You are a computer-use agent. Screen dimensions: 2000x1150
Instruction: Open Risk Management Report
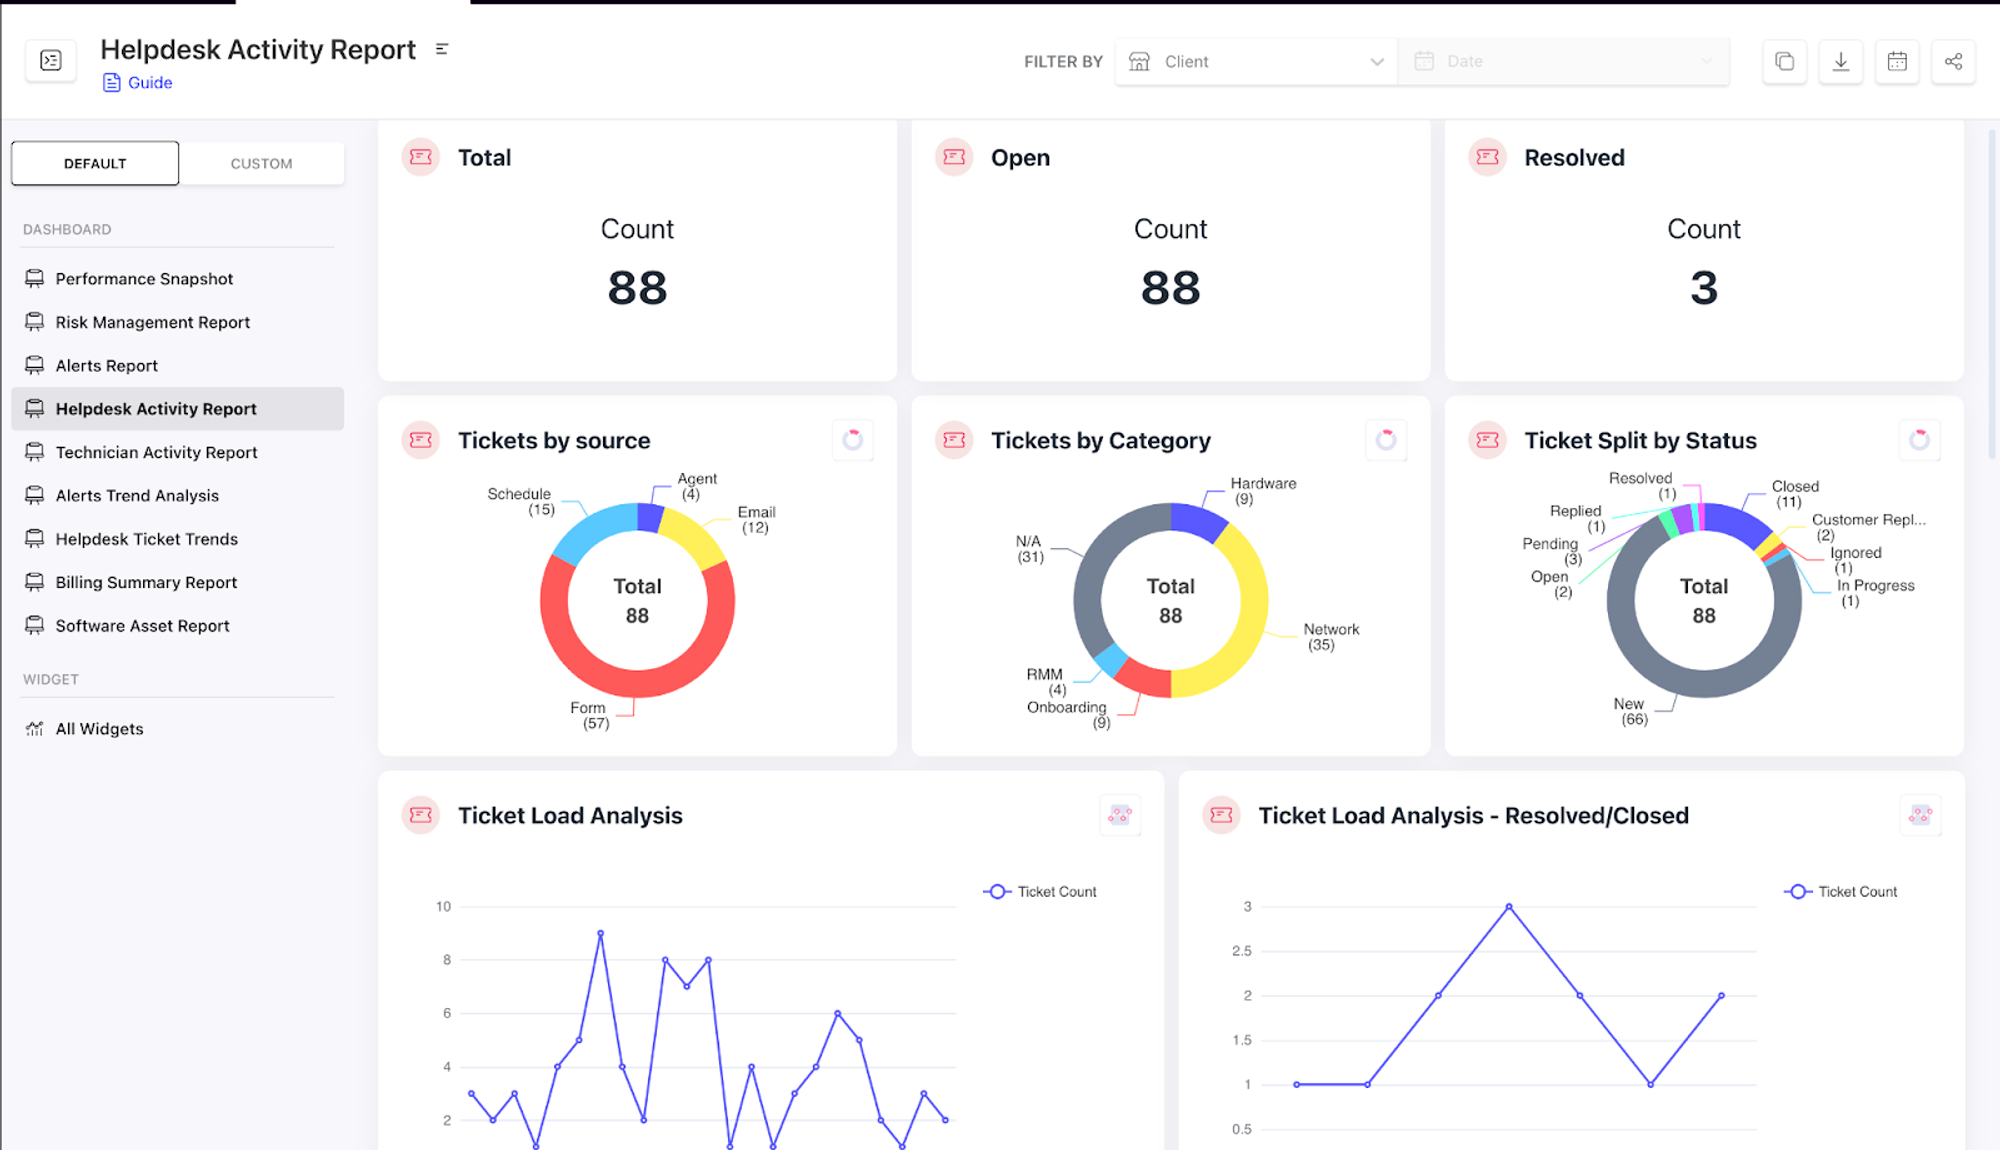pyautogui.click(x=178, y=322)
